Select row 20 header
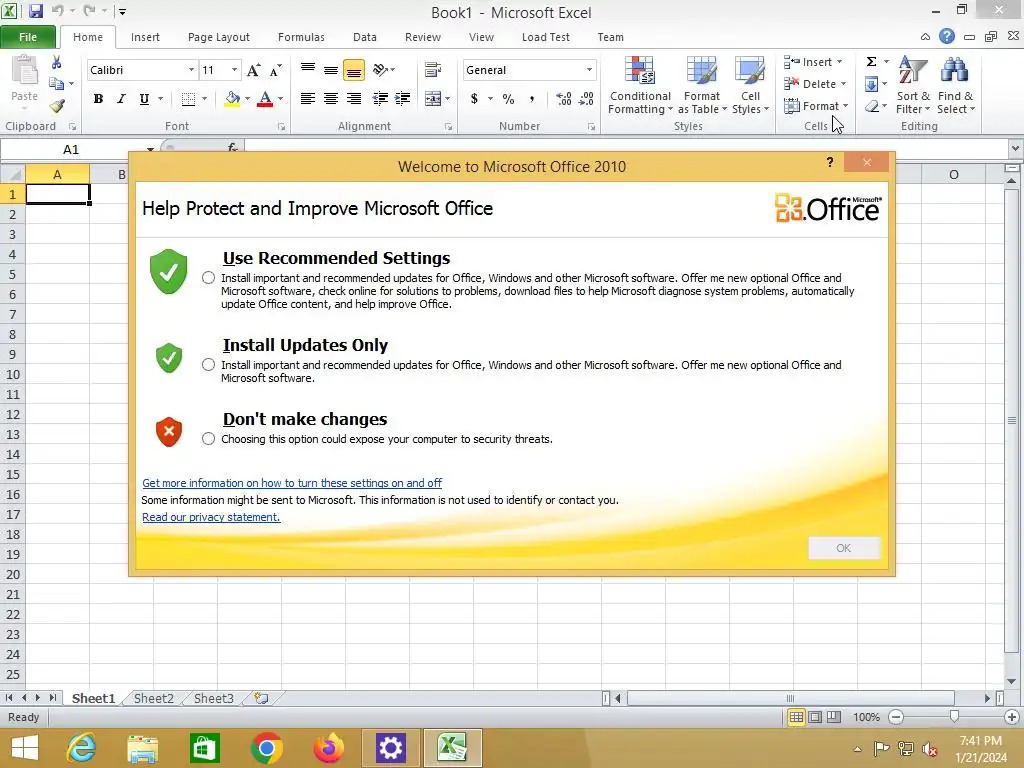Image resolution: width=1024 pixels, height=768 pixels. pos(12,575)
